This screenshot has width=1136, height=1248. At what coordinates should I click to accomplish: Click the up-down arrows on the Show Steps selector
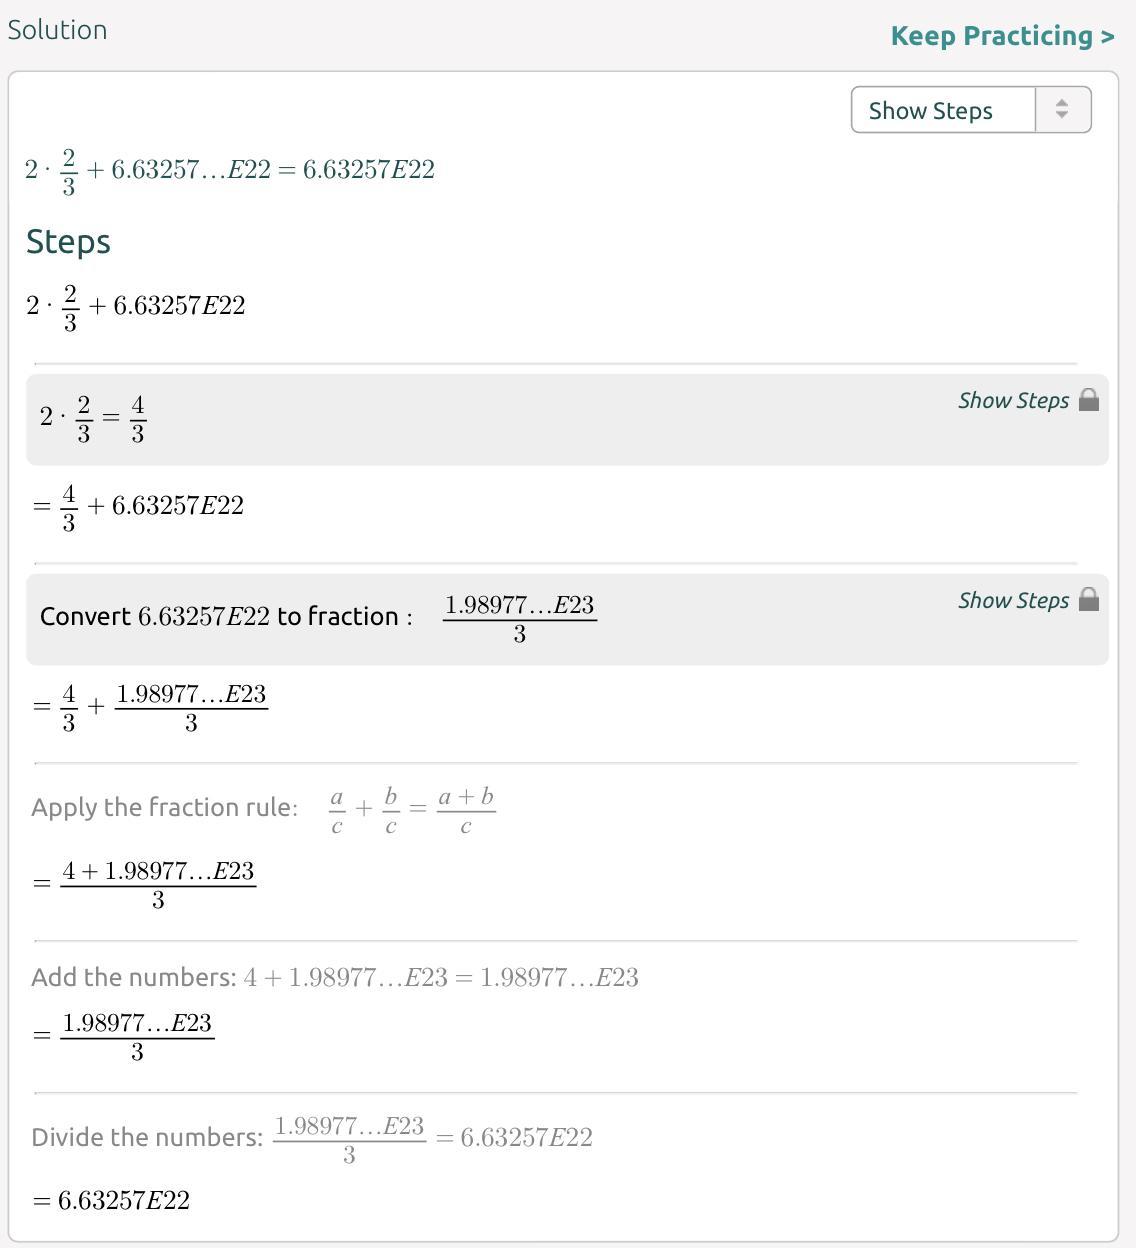tap(1062, 110)
